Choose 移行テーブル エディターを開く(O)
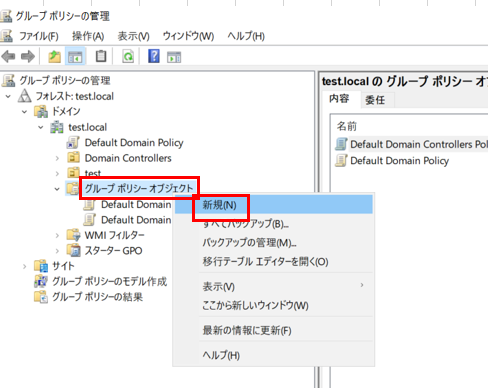This screenshot has width=488, height=388. (x=273, y=261)
